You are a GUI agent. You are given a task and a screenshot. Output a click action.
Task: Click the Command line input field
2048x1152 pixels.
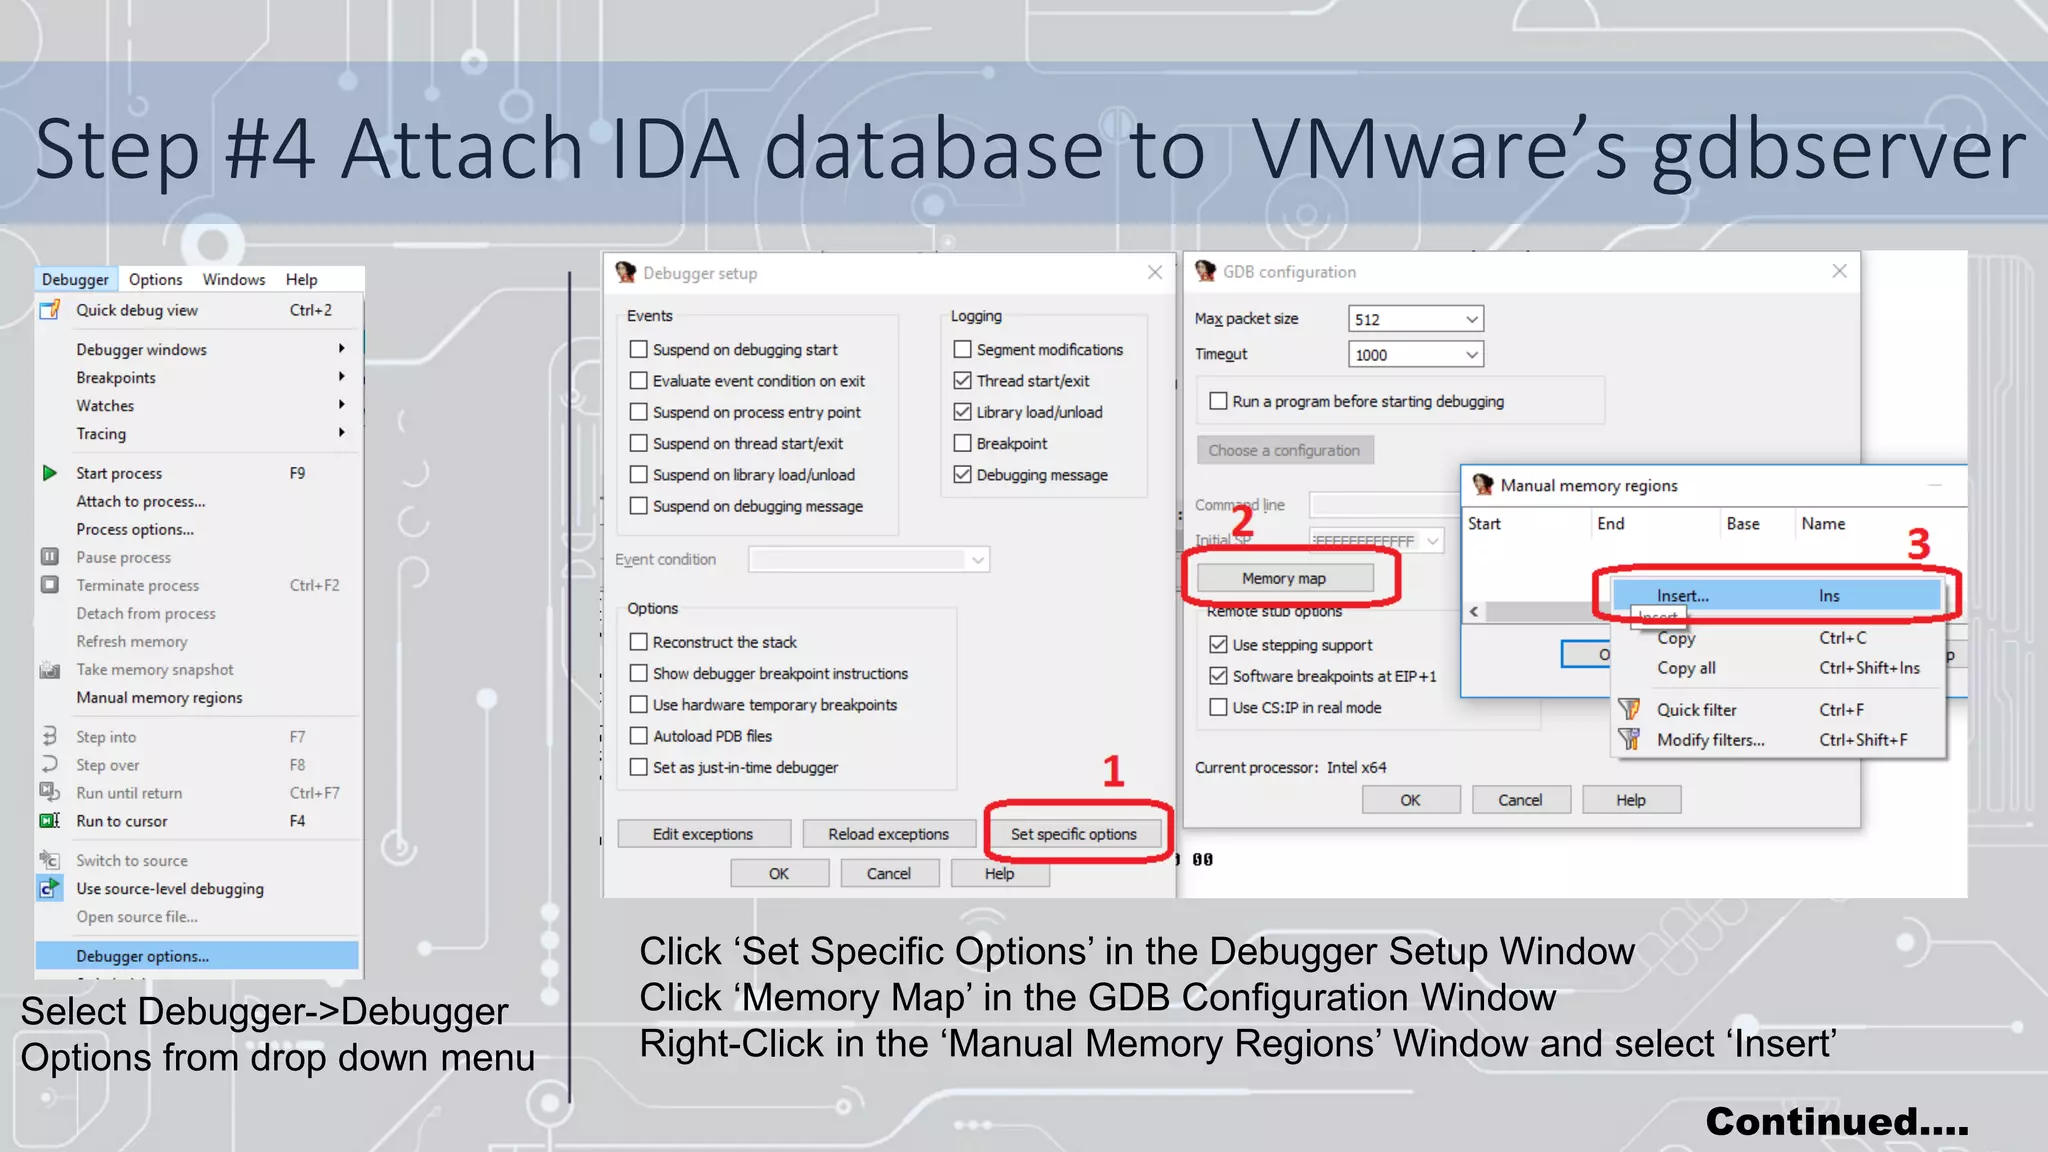pos(1384,504)
